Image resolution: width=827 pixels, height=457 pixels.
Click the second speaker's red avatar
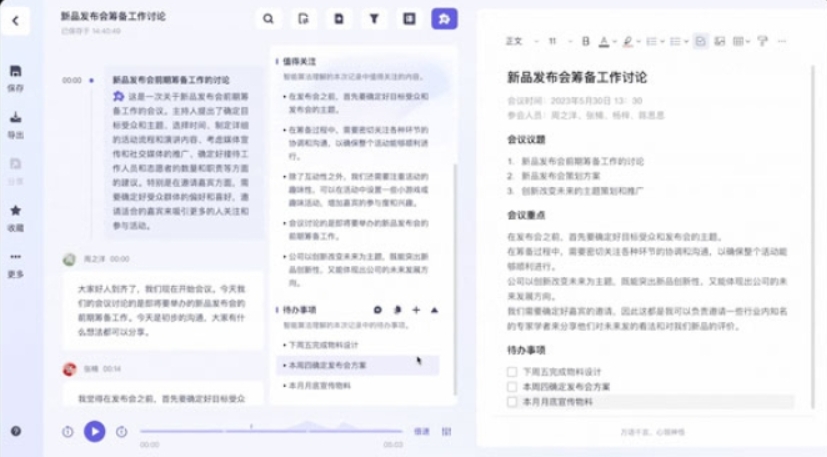[x=69, y=369]
